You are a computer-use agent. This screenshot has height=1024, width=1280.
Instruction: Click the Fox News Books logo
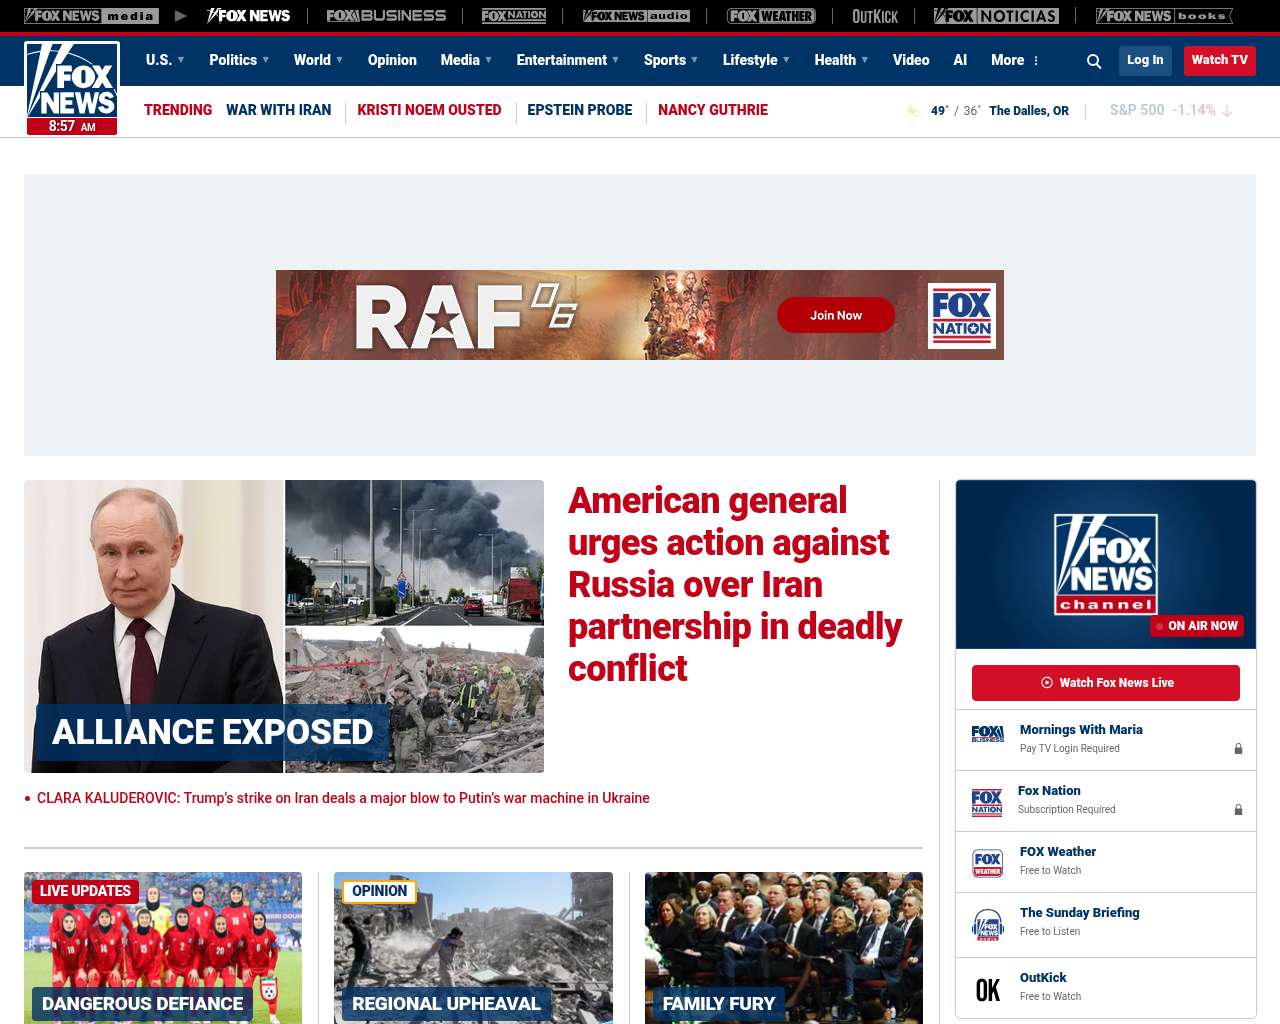pyautogui.click(x=1164, y=16)
